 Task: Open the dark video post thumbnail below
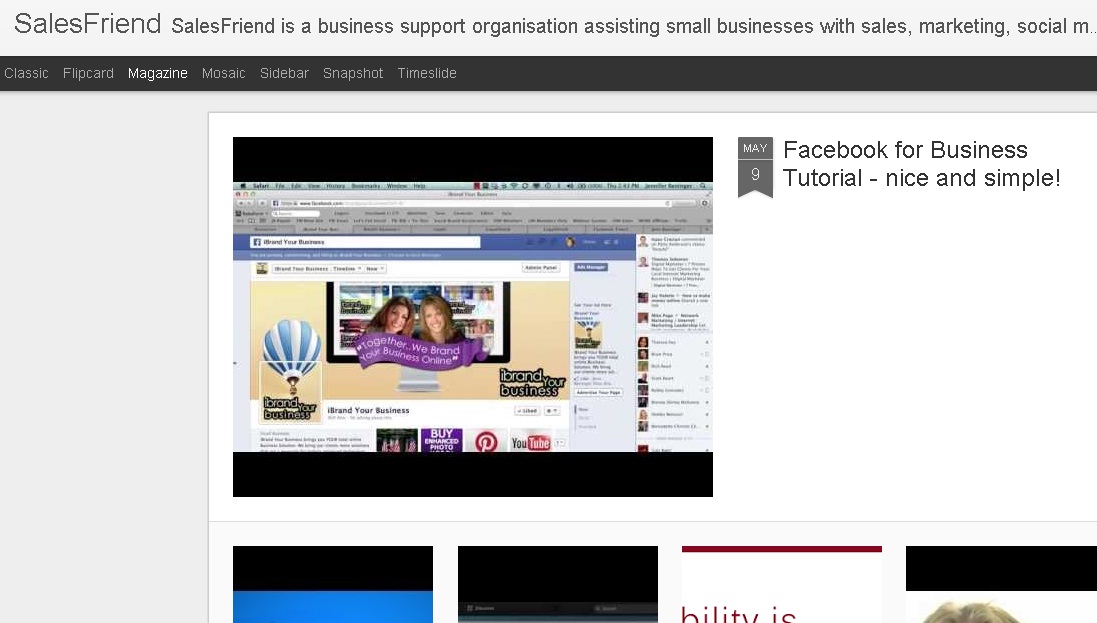(x=558, y=584)
